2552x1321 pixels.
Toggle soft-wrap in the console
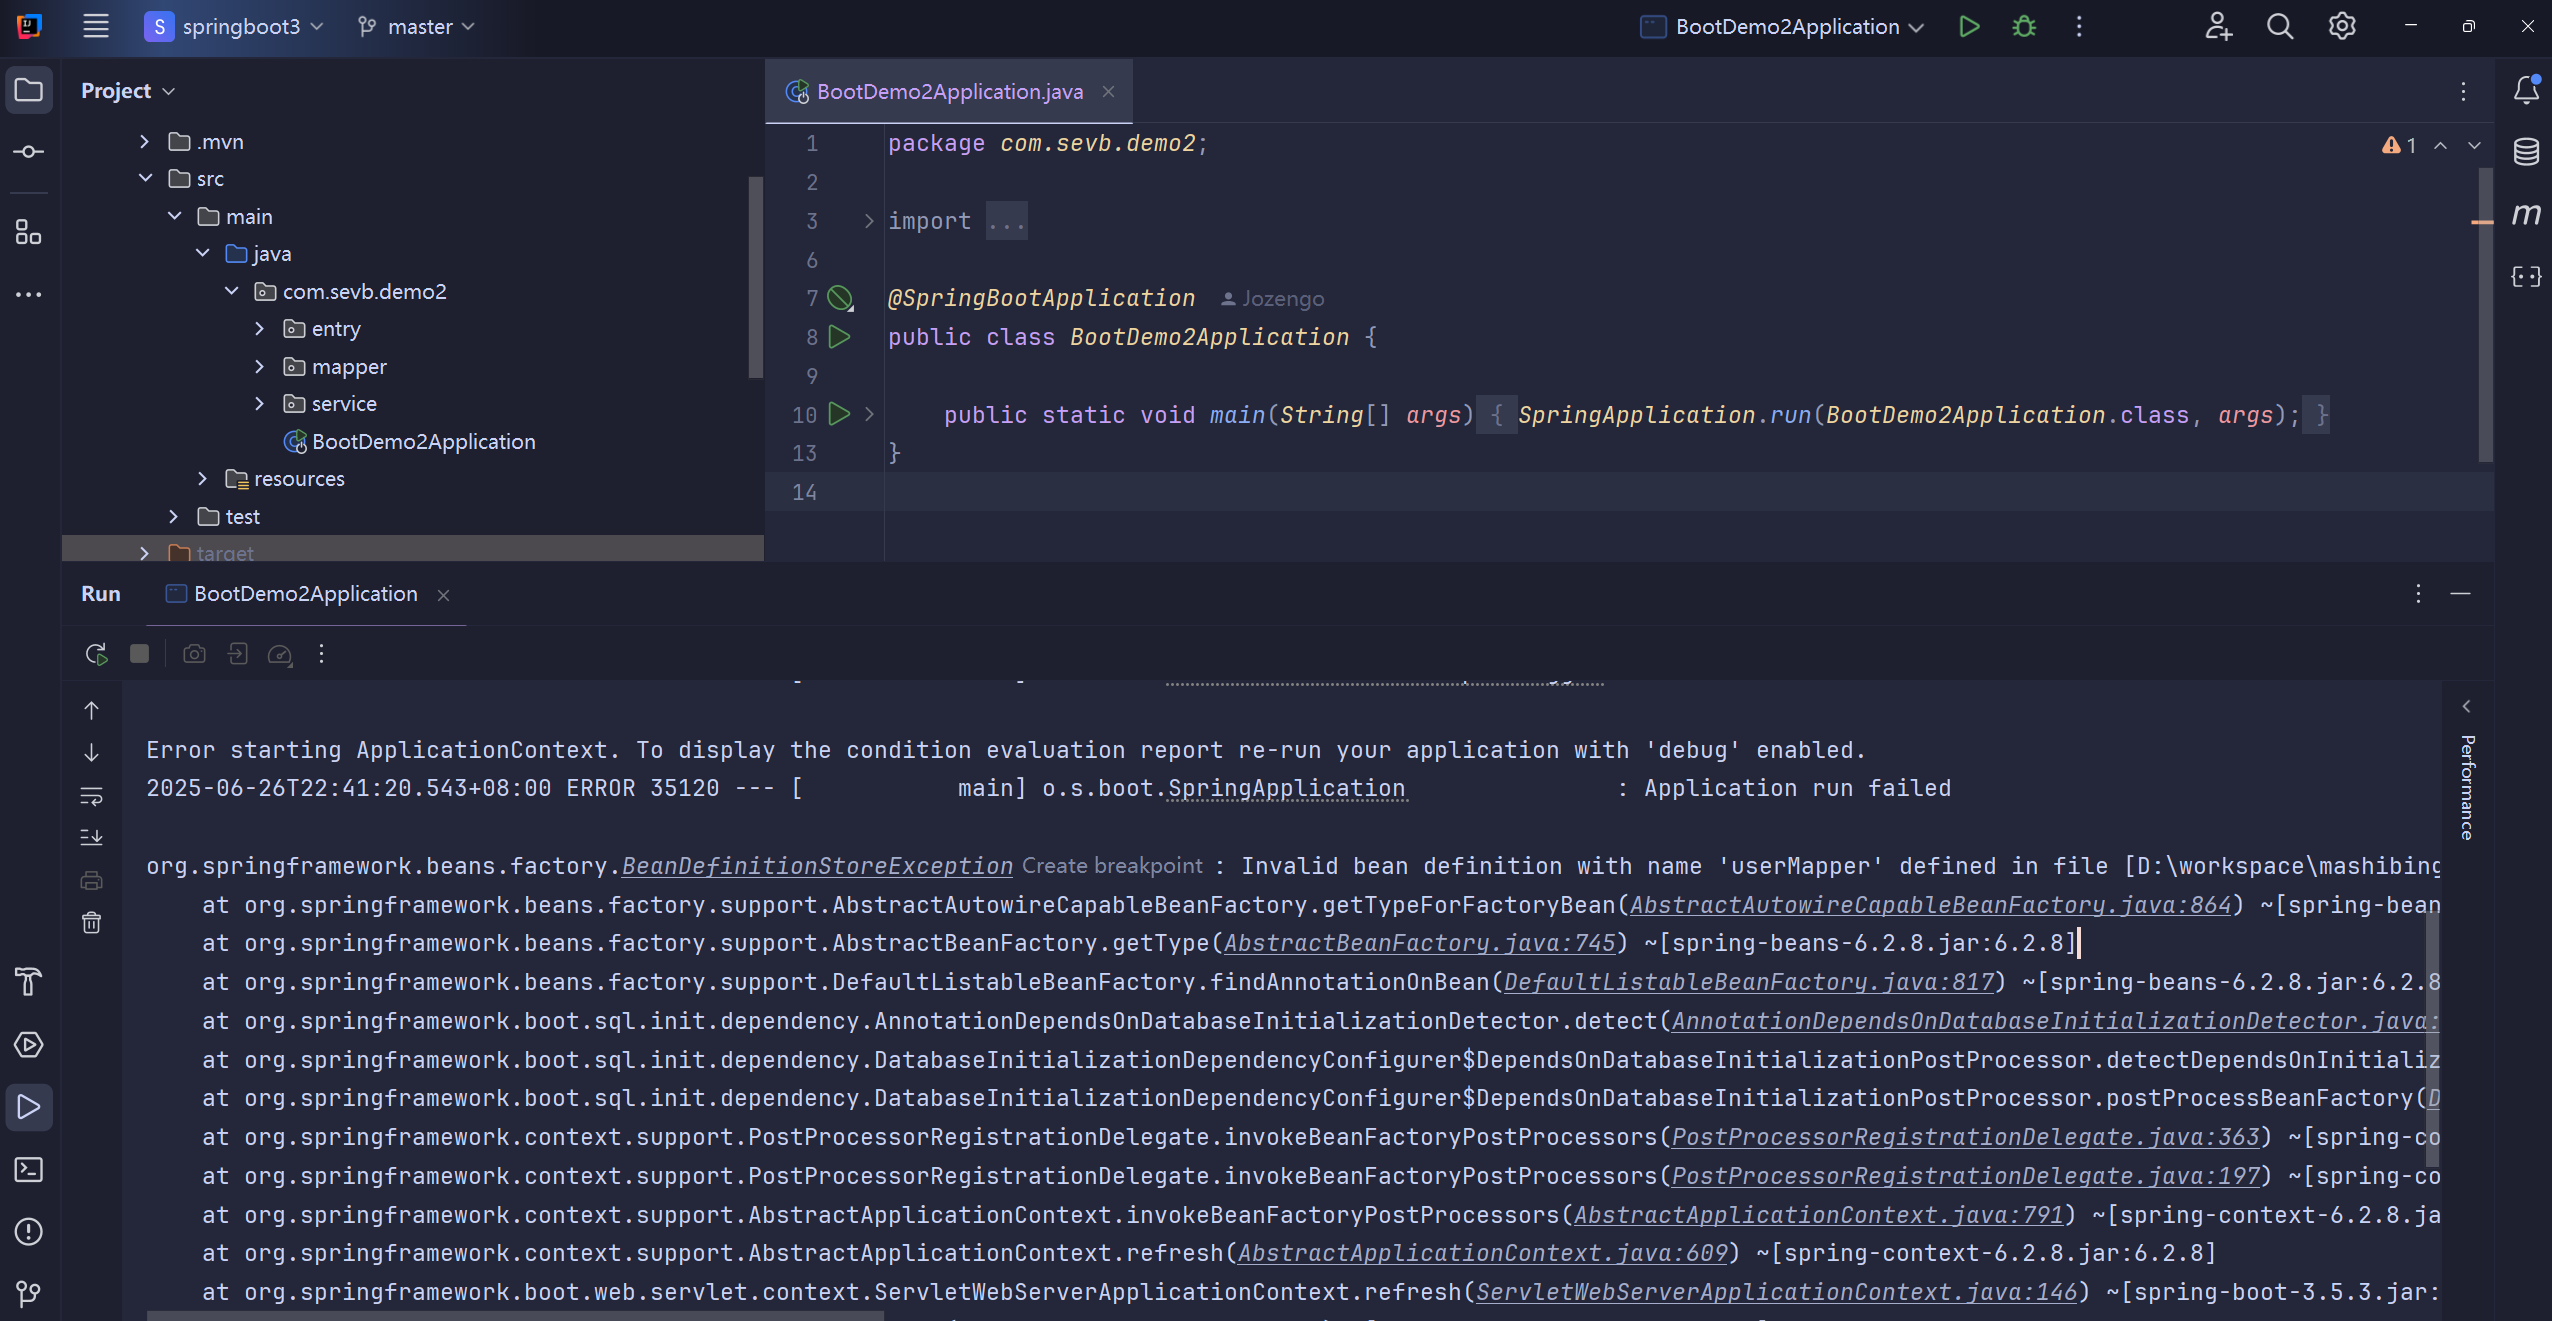[x=91, y=796]
